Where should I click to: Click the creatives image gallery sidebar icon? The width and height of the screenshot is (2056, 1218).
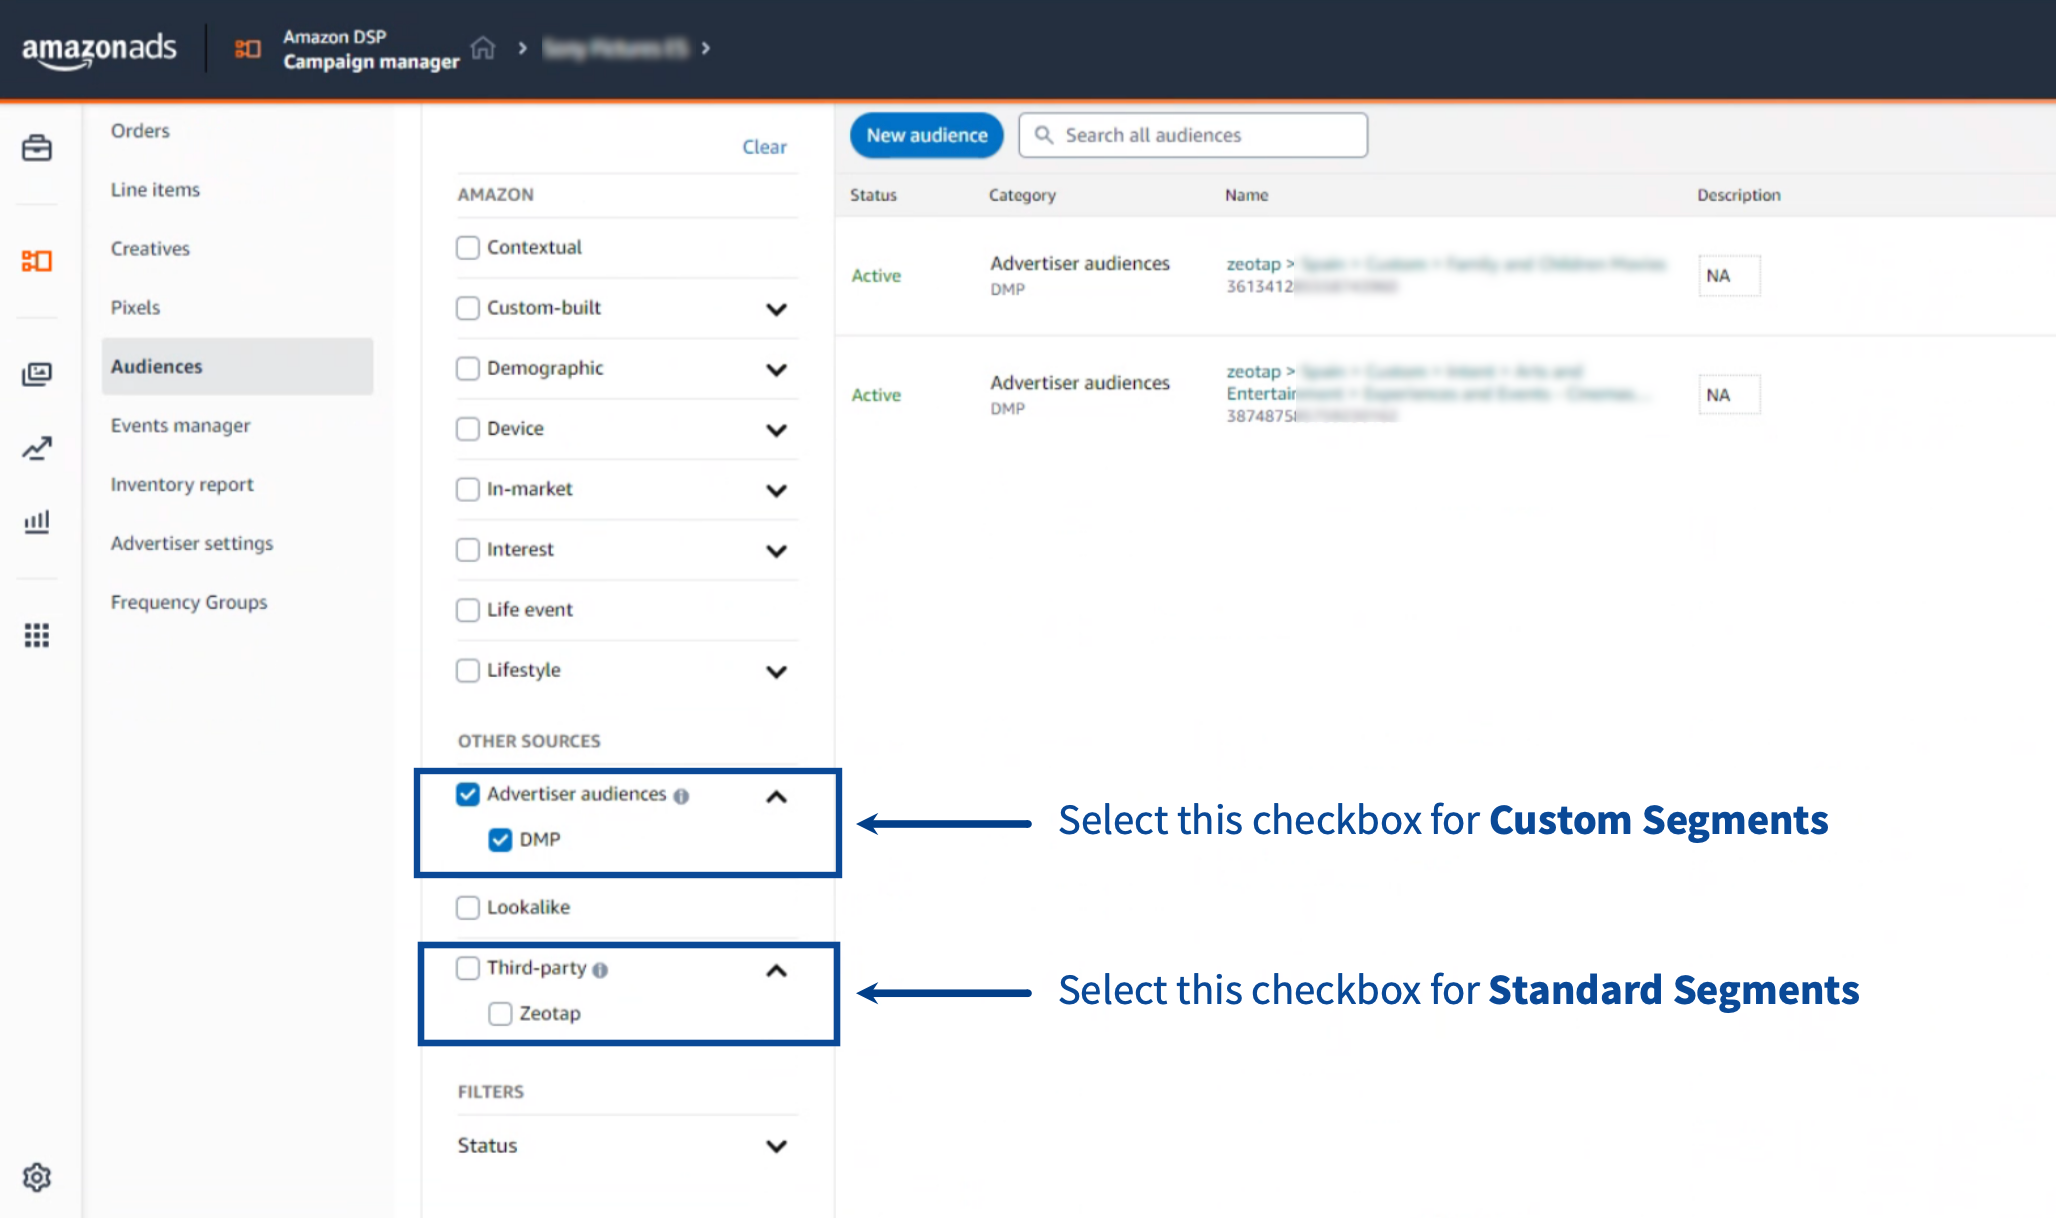coord(37,374)
